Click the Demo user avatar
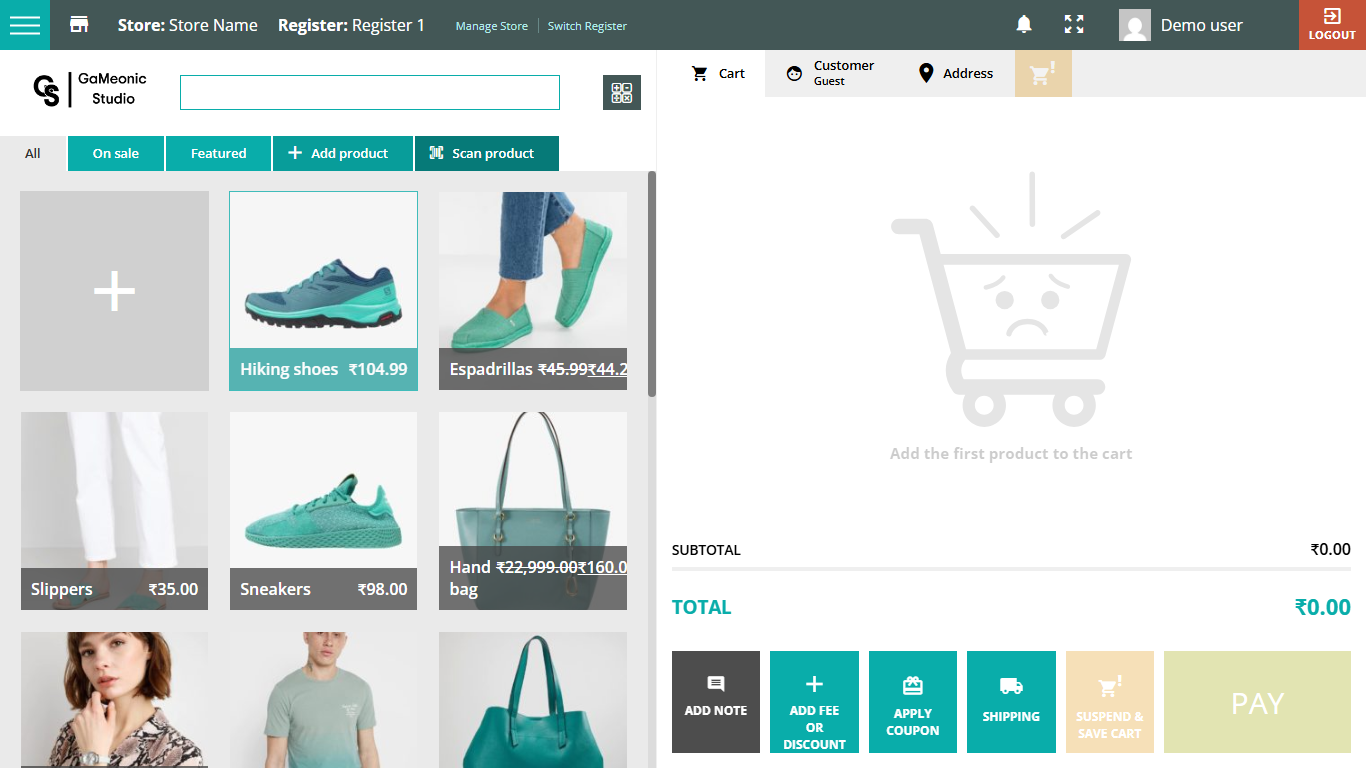This screenshot has height=768, width=1366. coord(1135,25)
